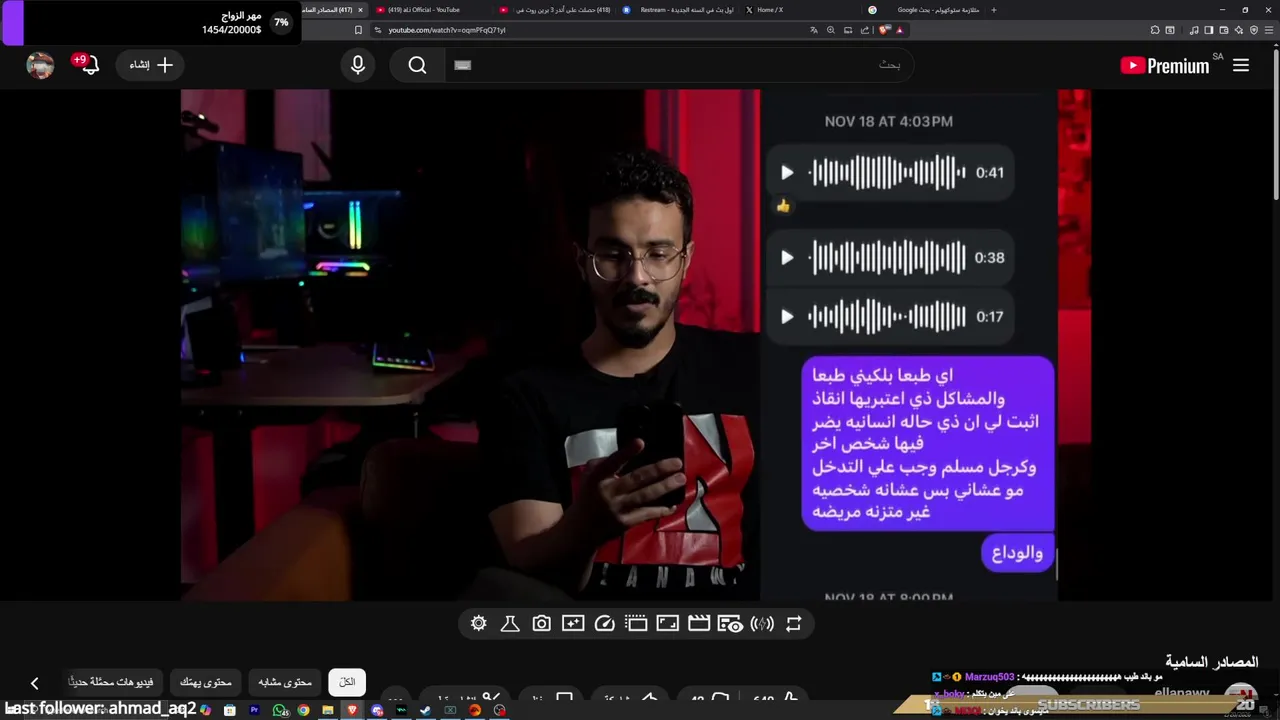Click the share icon in address bar
This screenshot has height=720, width=1280.
tap(865, 30)
